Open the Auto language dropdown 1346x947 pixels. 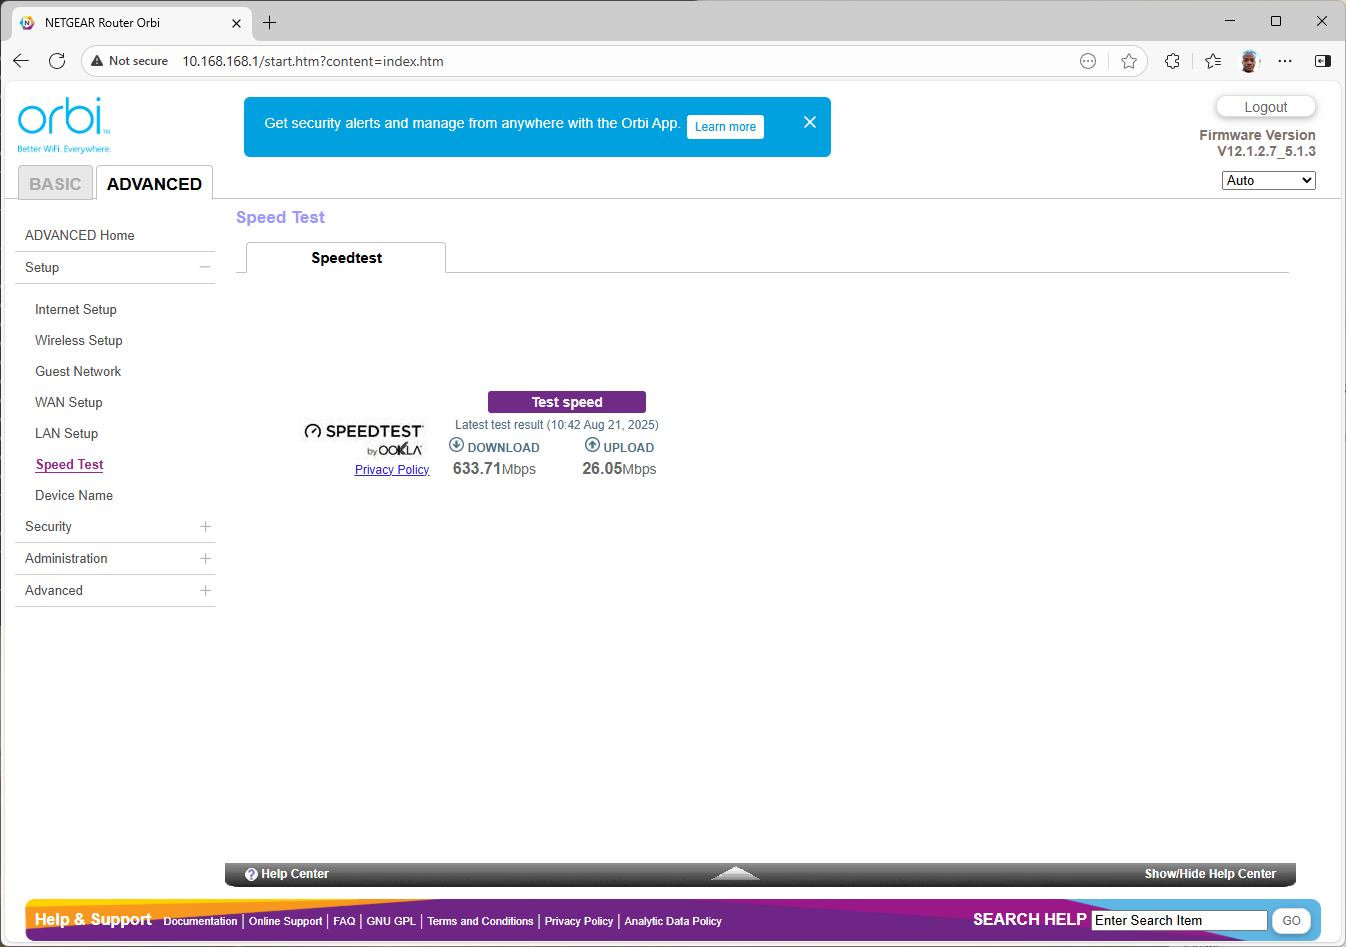[x=1268, y=180]
